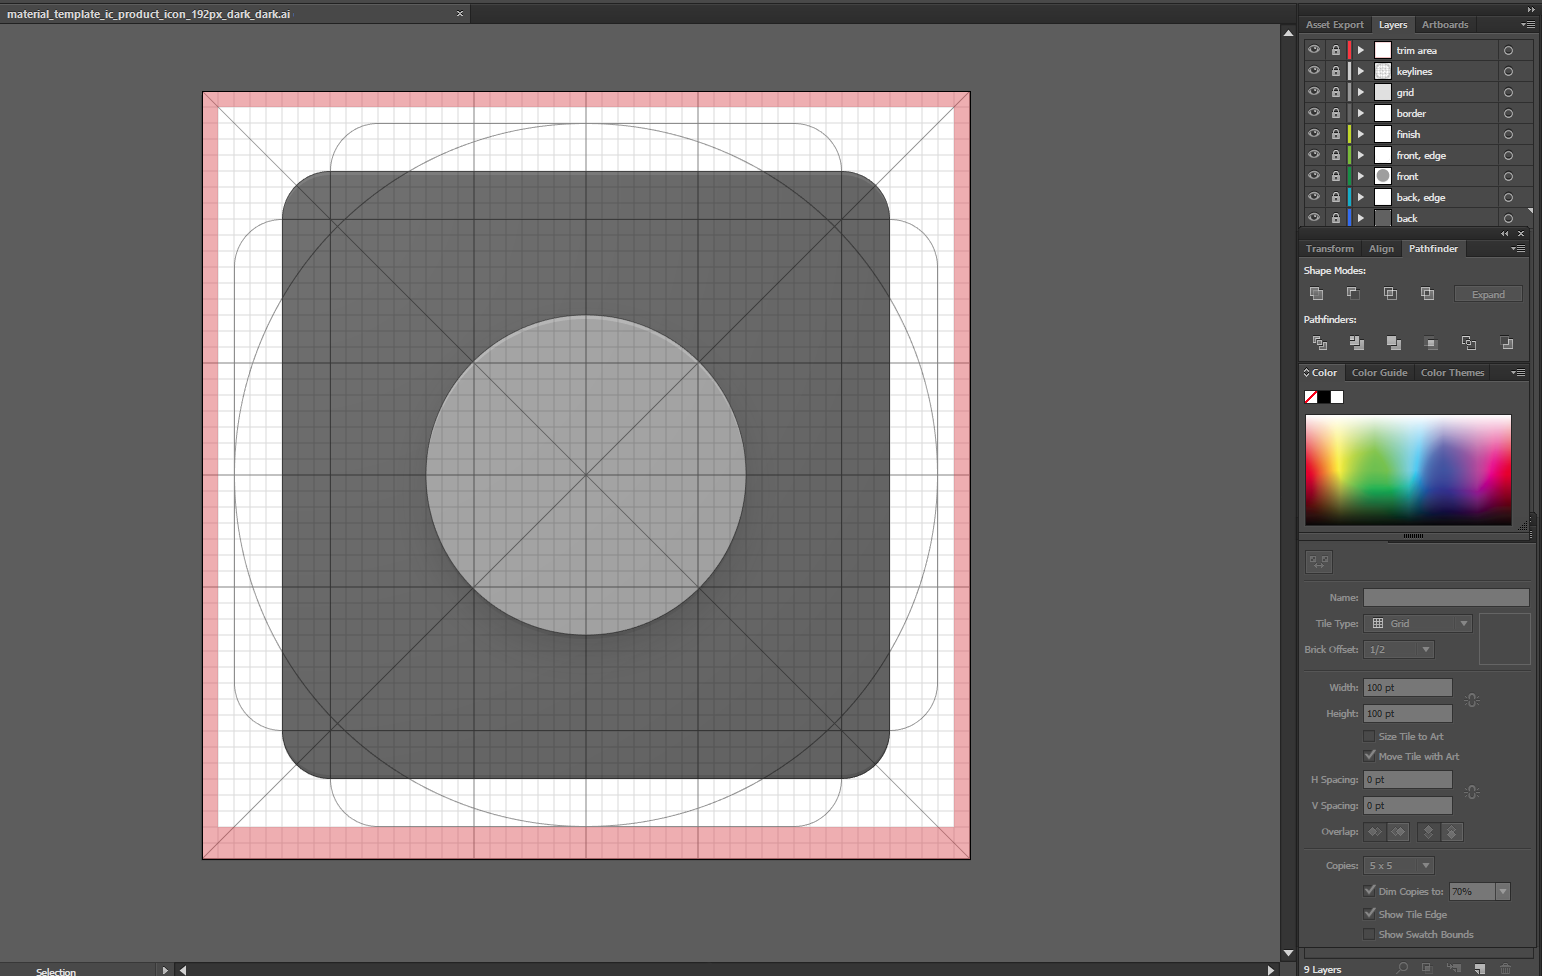1542x976 pixels.
Task: Select the Exclude shape mode
Action: point(1427,293)
